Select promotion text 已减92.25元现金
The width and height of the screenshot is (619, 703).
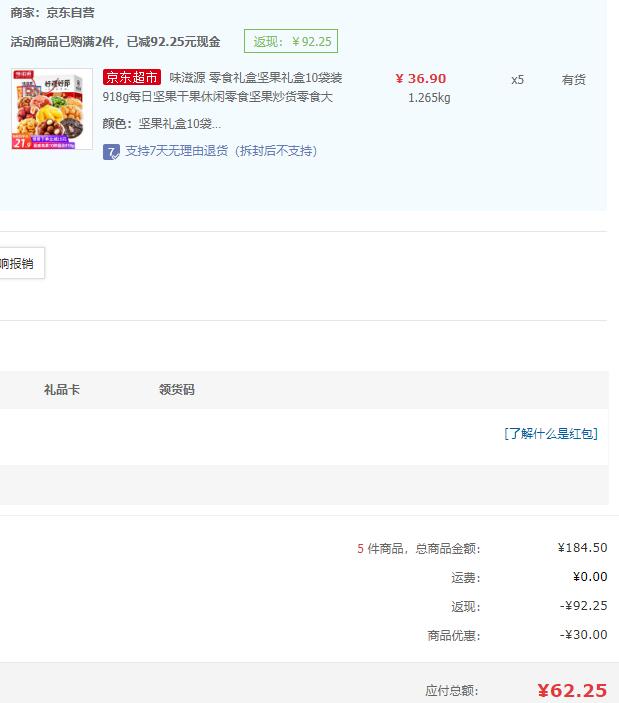tap(173, 42)
